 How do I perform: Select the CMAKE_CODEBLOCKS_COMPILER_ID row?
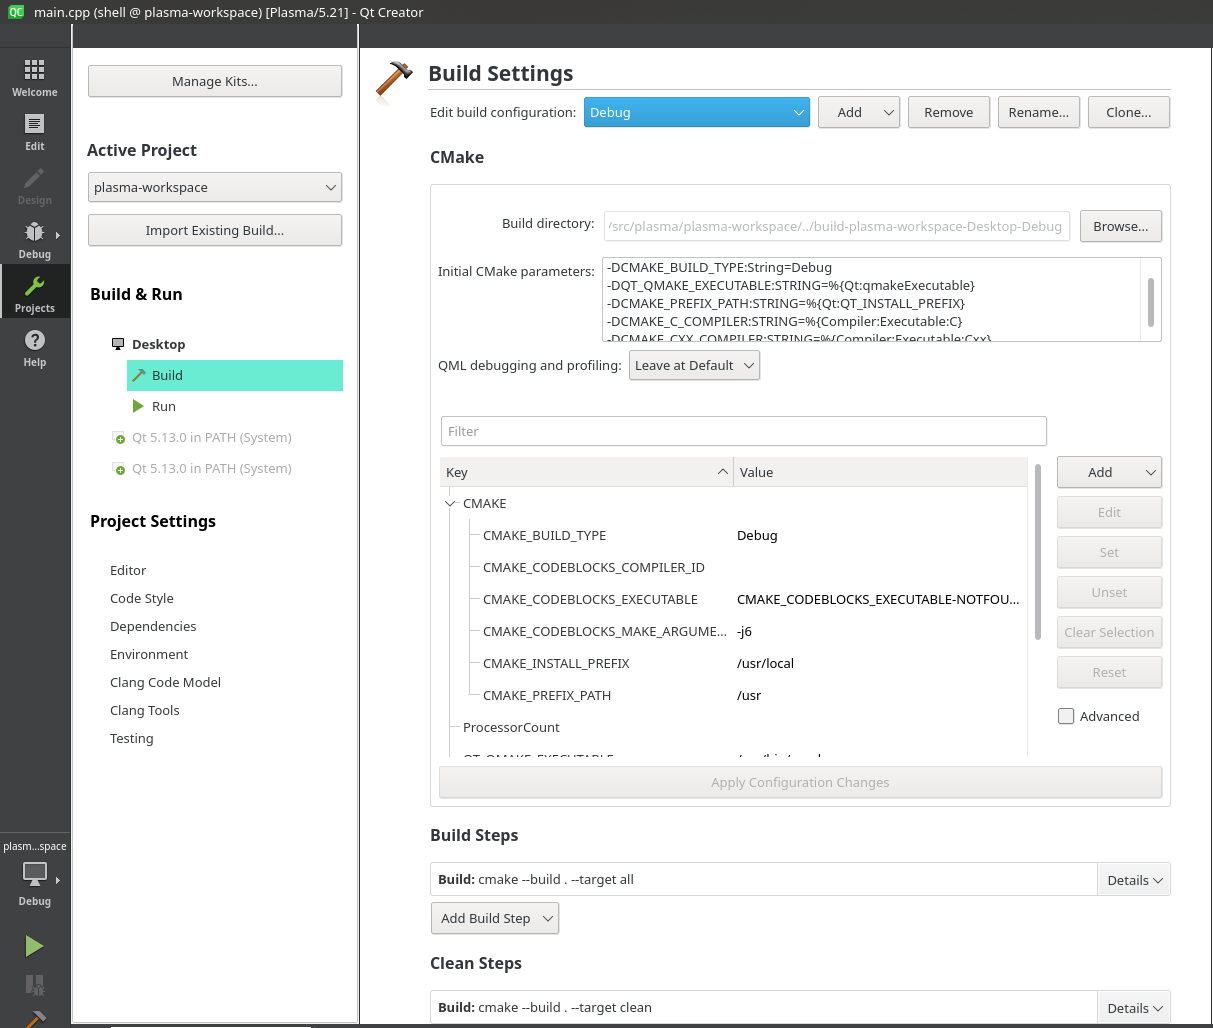pyautogui.click(x=734, y=567)
